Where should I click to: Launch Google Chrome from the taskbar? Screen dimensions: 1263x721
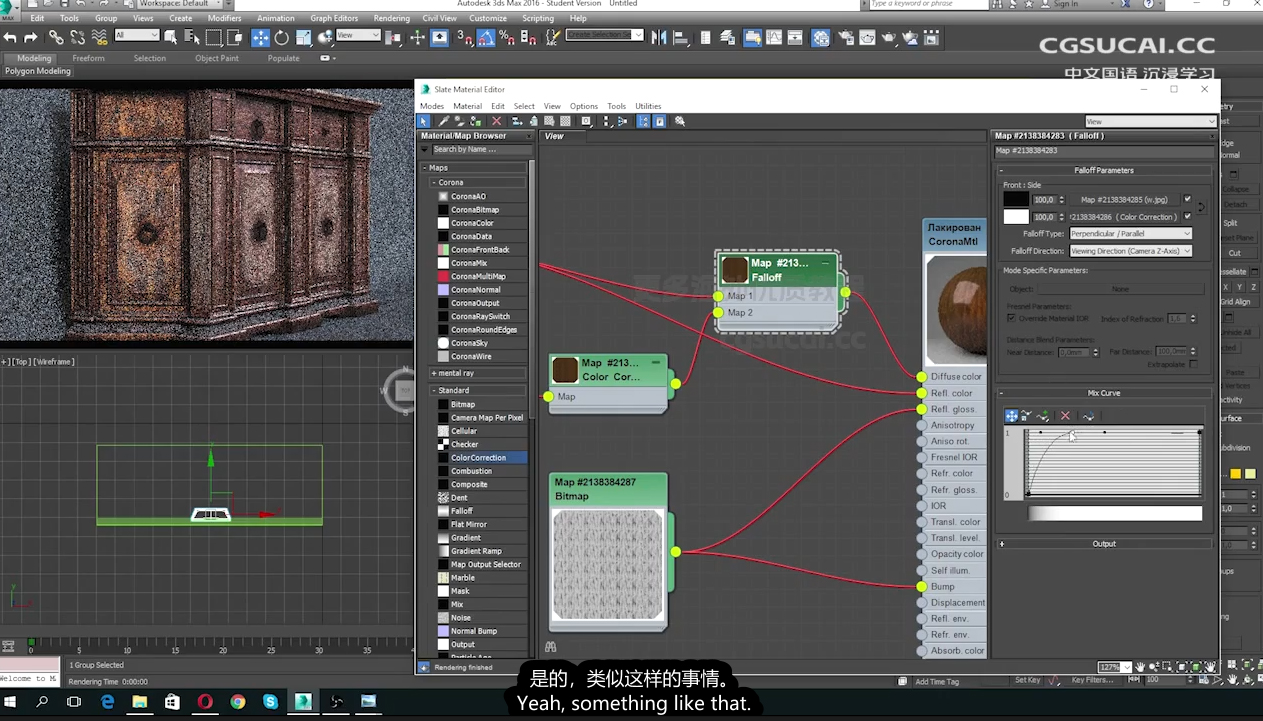coord(237,702)
